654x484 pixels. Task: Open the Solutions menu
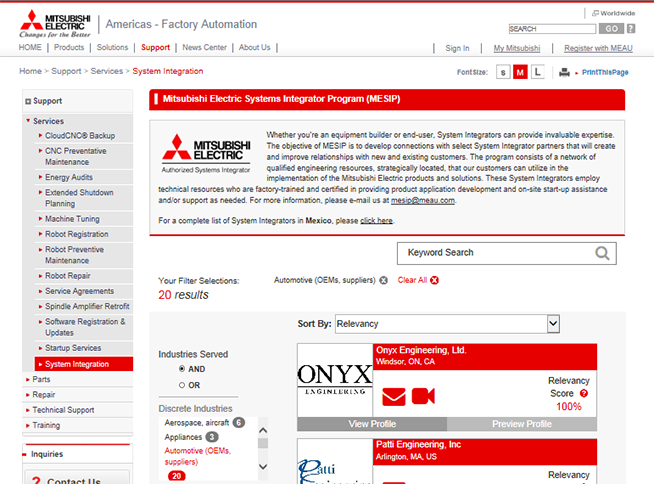tap(112, 47)
